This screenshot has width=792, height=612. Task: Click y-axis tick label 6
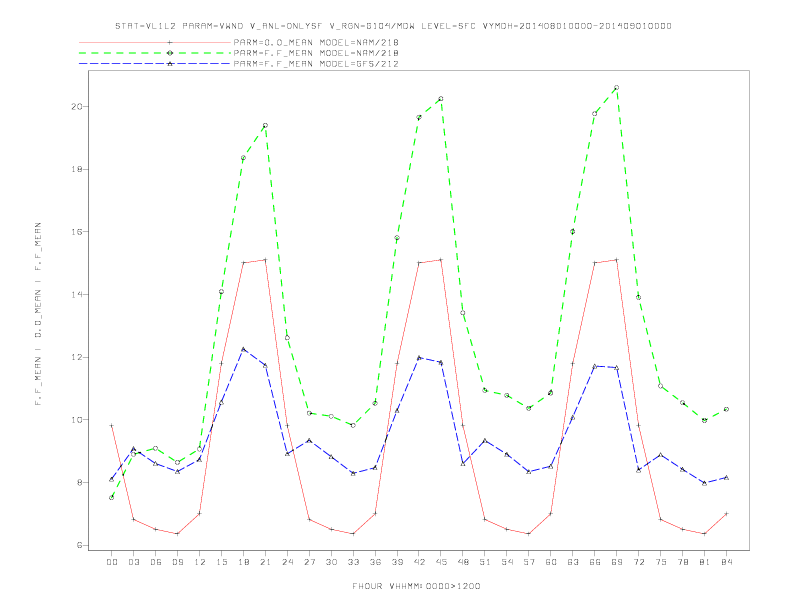click(79, 545)
